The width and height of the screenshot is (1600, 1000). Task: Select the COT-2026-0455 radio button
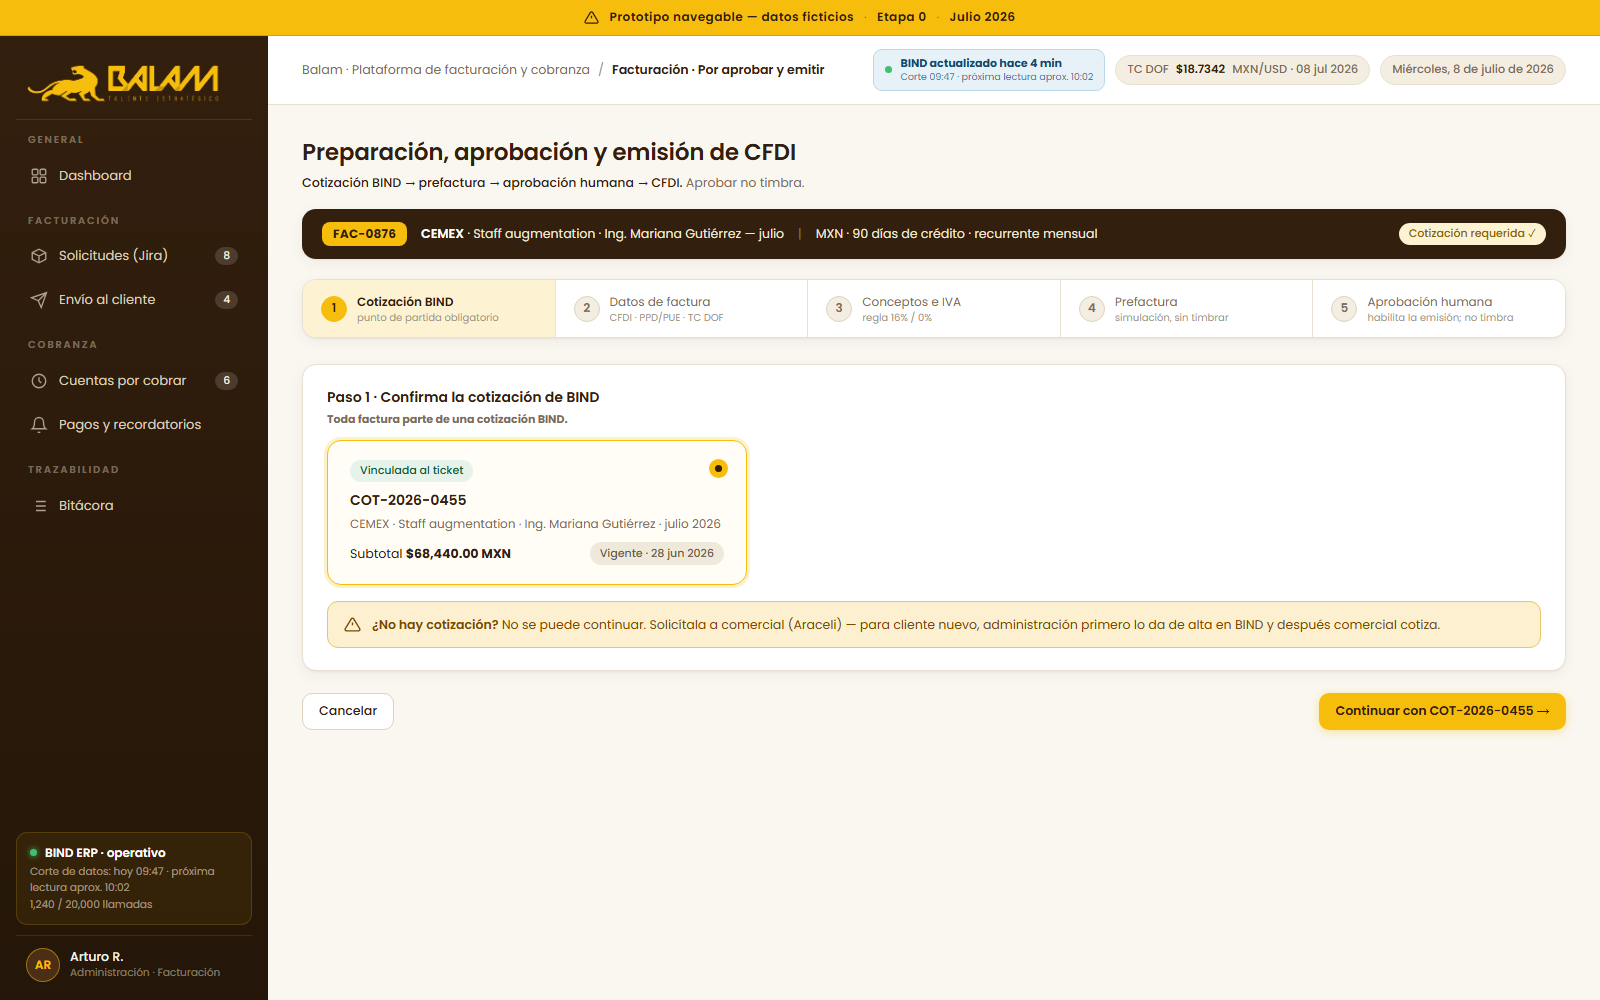(718, 469)
